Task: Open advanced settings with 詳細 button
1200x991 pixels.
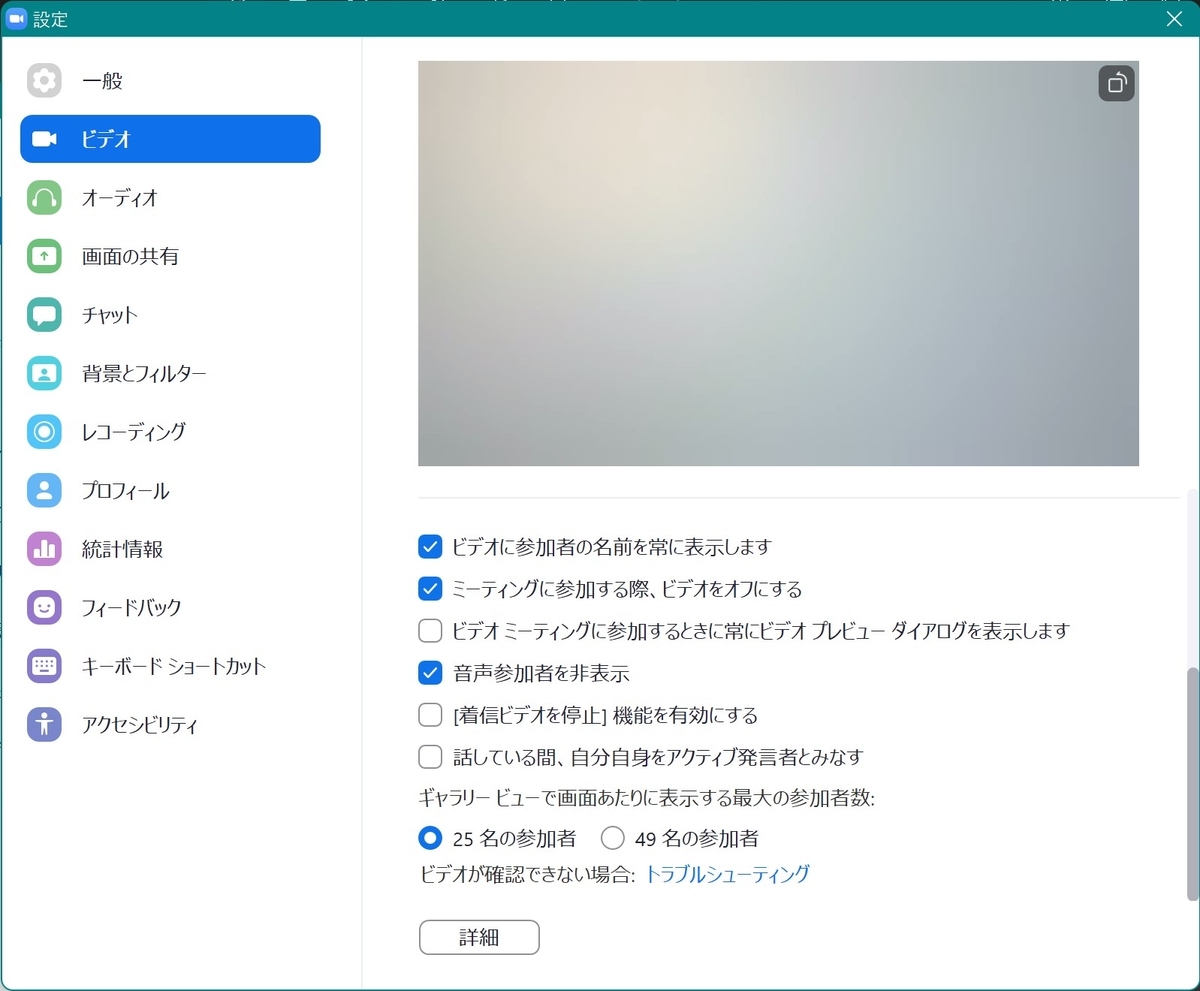Action: pos(478,937)
